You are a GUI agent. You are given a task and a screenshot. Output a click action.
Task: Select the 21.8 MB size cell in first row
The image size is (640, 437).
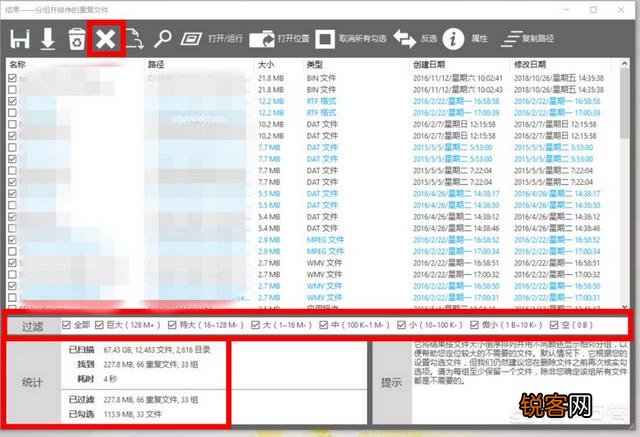tap(271, 78)
